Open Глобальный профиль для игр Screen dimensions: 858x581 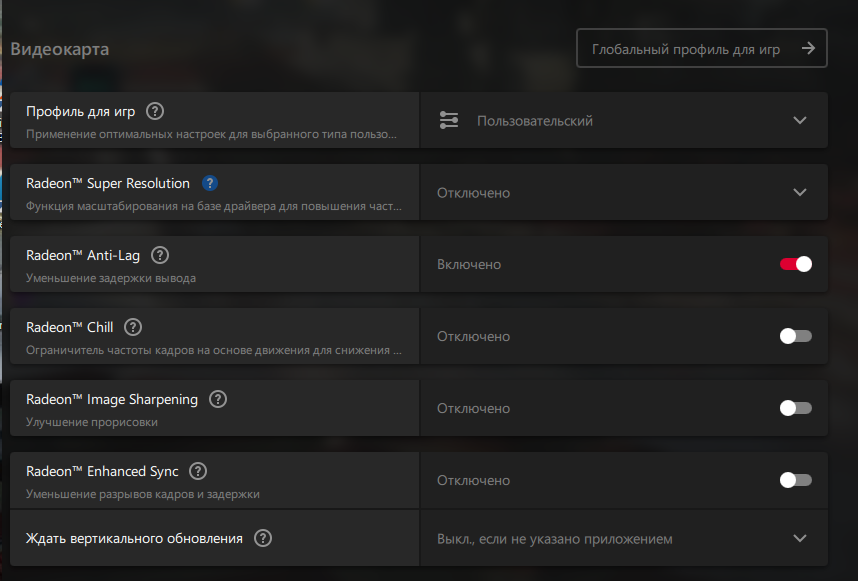pos(702,48)
